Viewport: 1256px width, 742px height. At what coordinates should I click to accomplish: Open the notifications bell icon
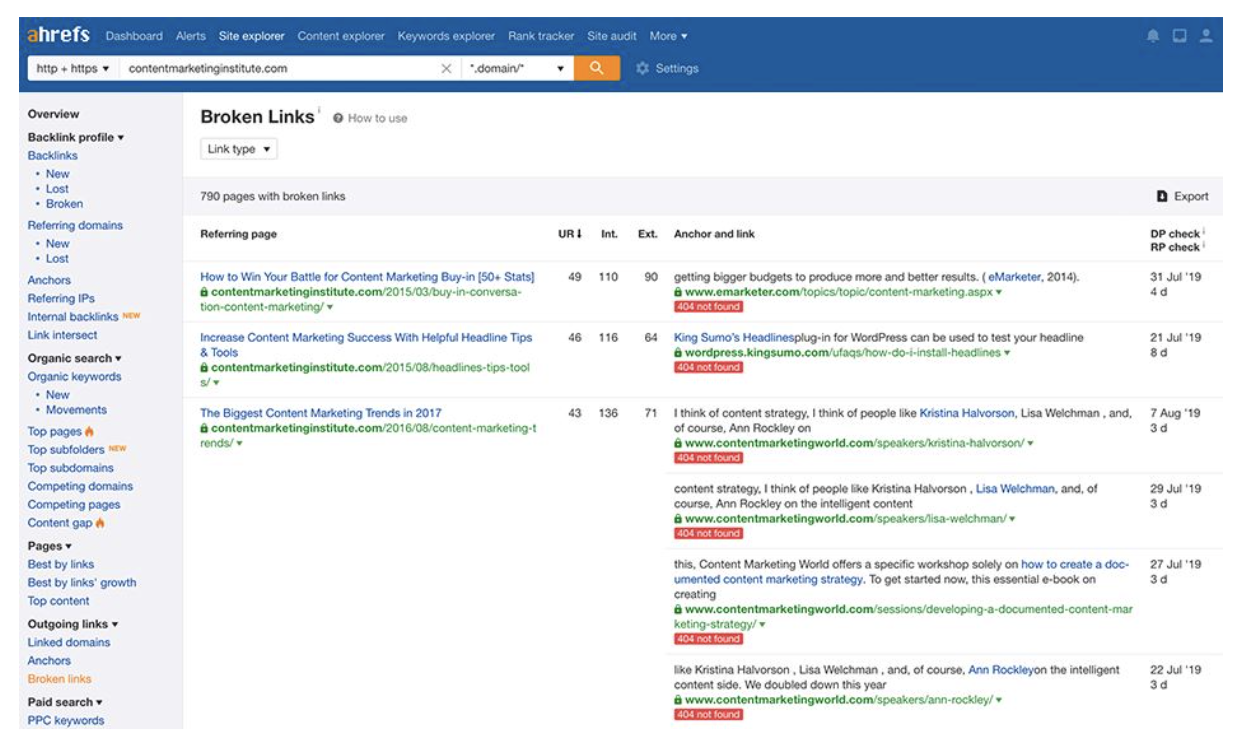(1153, 36)
